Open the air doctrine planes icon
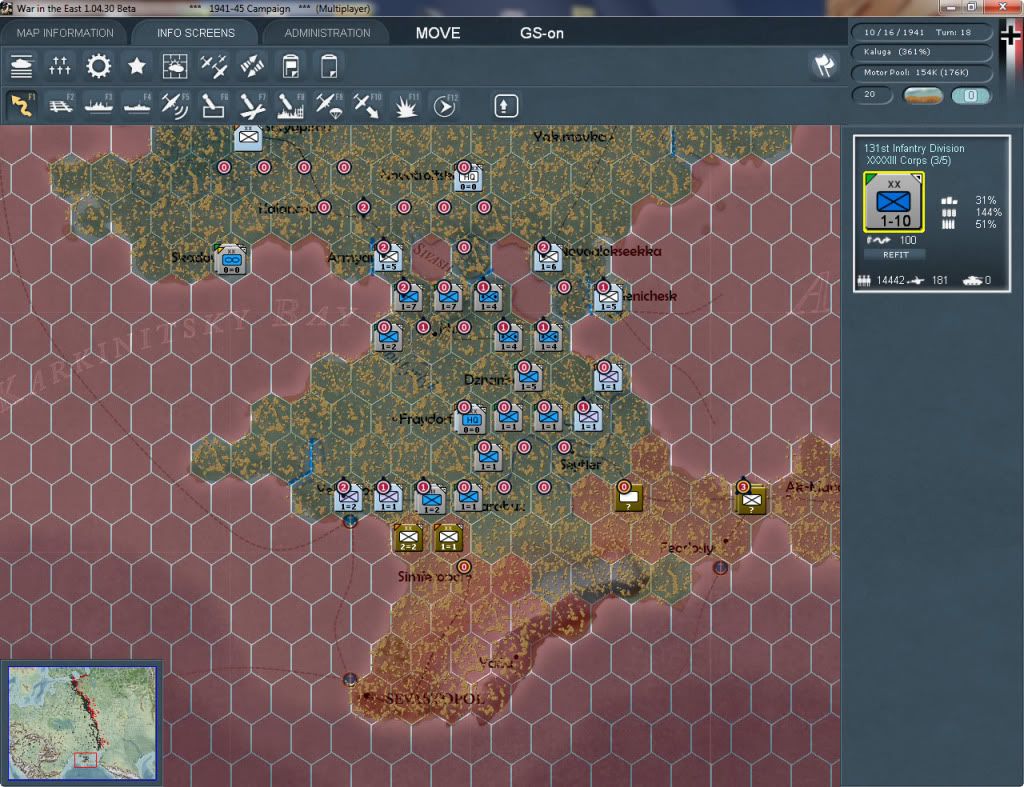 [214, 66]
